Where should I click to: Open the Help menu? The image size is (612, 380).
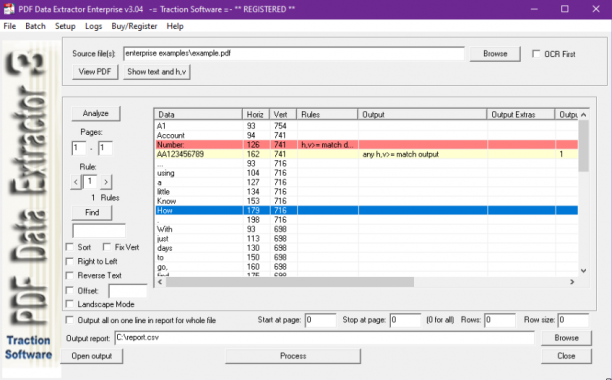pyautogui.click(x=175, y=26)
